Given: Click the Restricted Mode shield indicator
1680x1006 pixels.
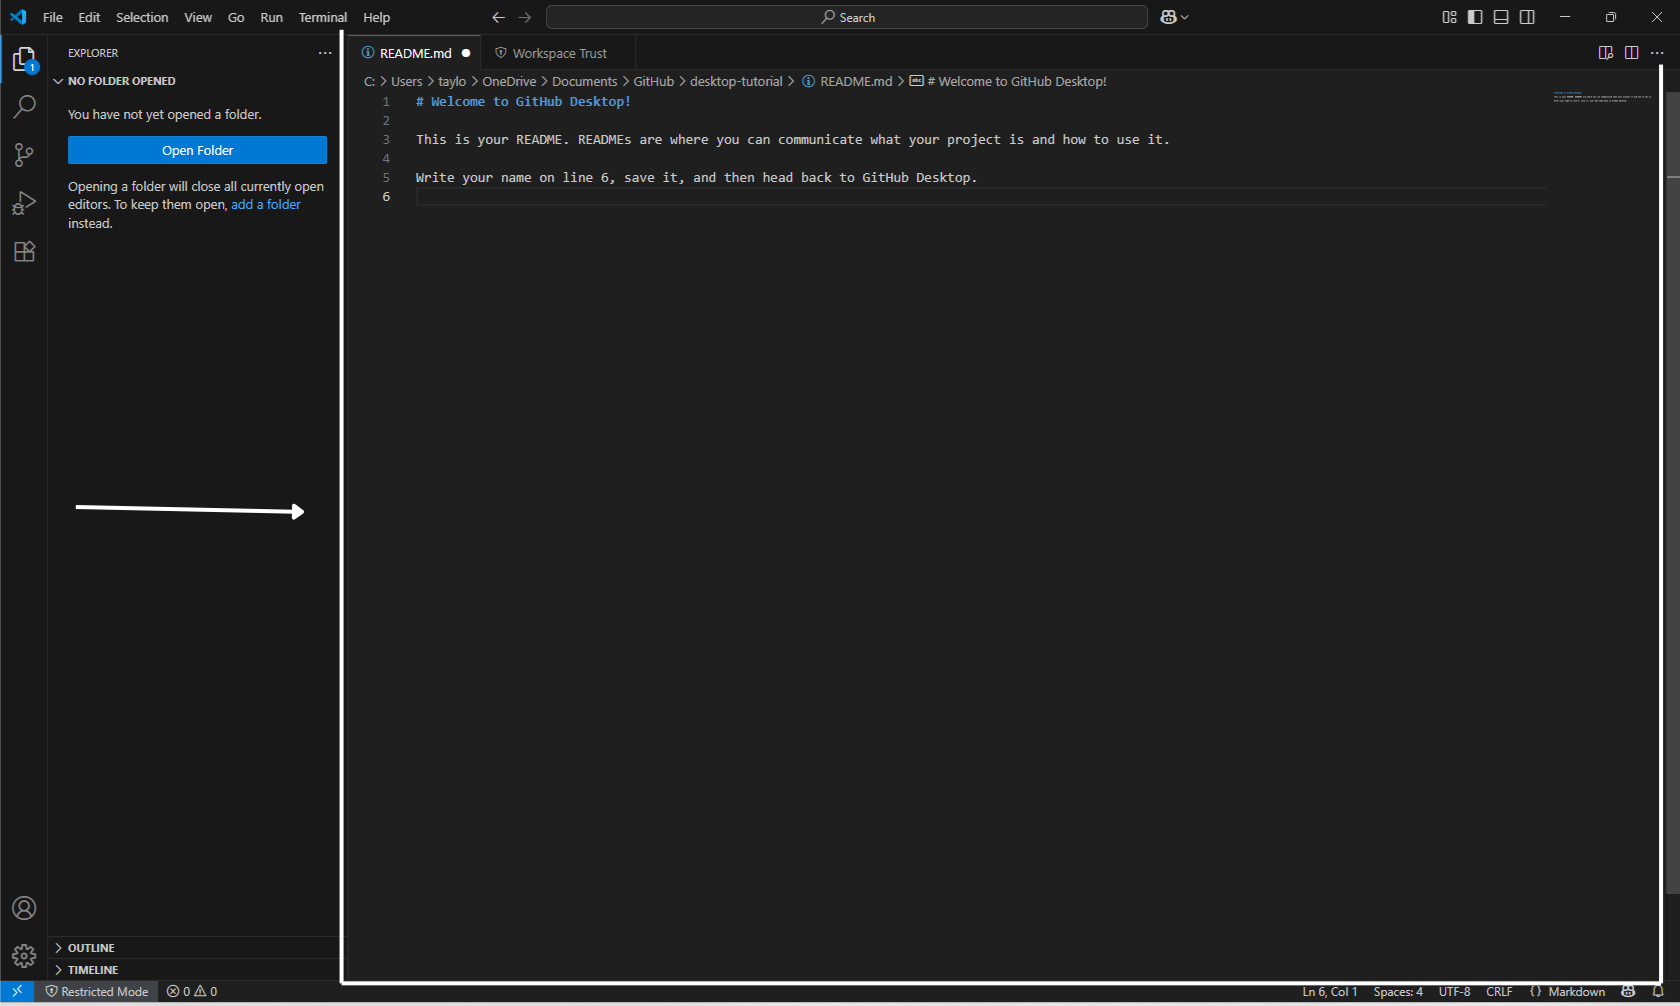Looking at the screenshot, I should (97, 992).
